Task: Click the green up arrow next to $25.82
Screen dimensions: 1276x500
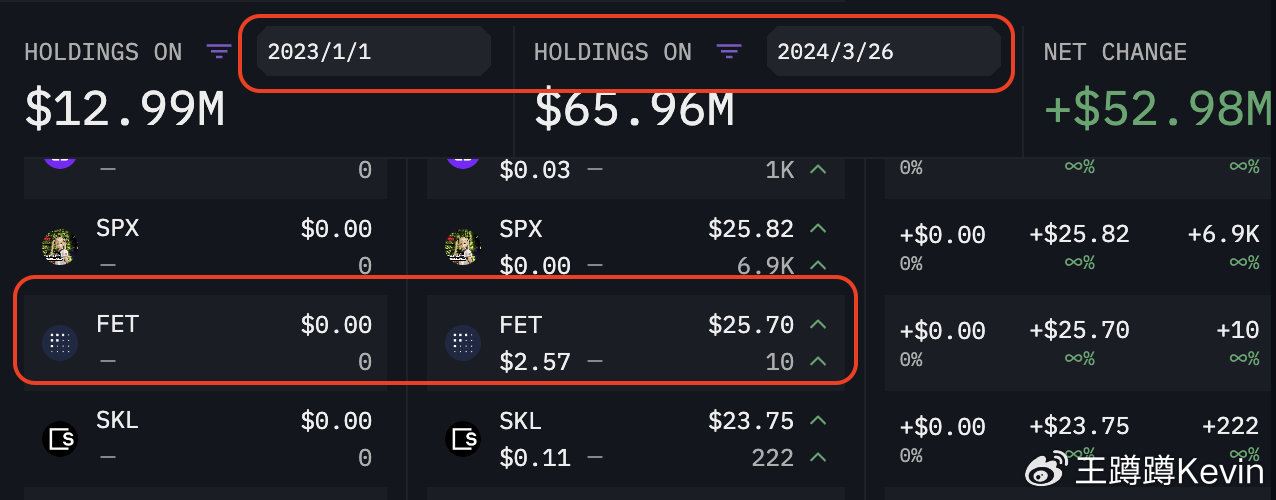Action: coord(818,229)
